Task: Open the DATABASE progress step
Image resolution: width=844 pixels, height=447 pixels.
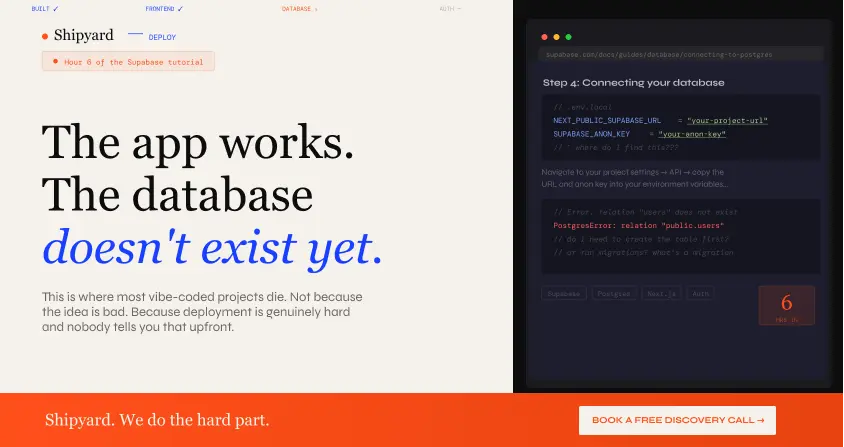Action: 300,9
